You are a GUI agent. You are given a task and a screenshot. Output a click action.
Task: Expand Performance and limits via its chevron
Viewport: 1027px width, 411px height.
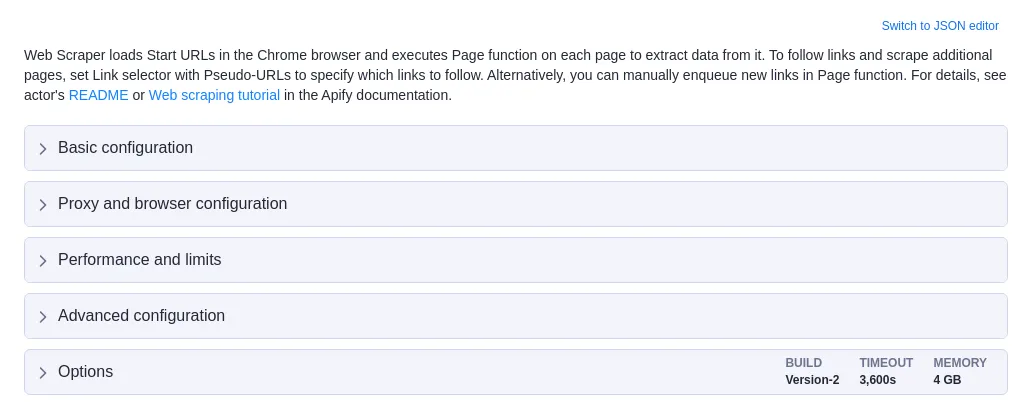43,260
